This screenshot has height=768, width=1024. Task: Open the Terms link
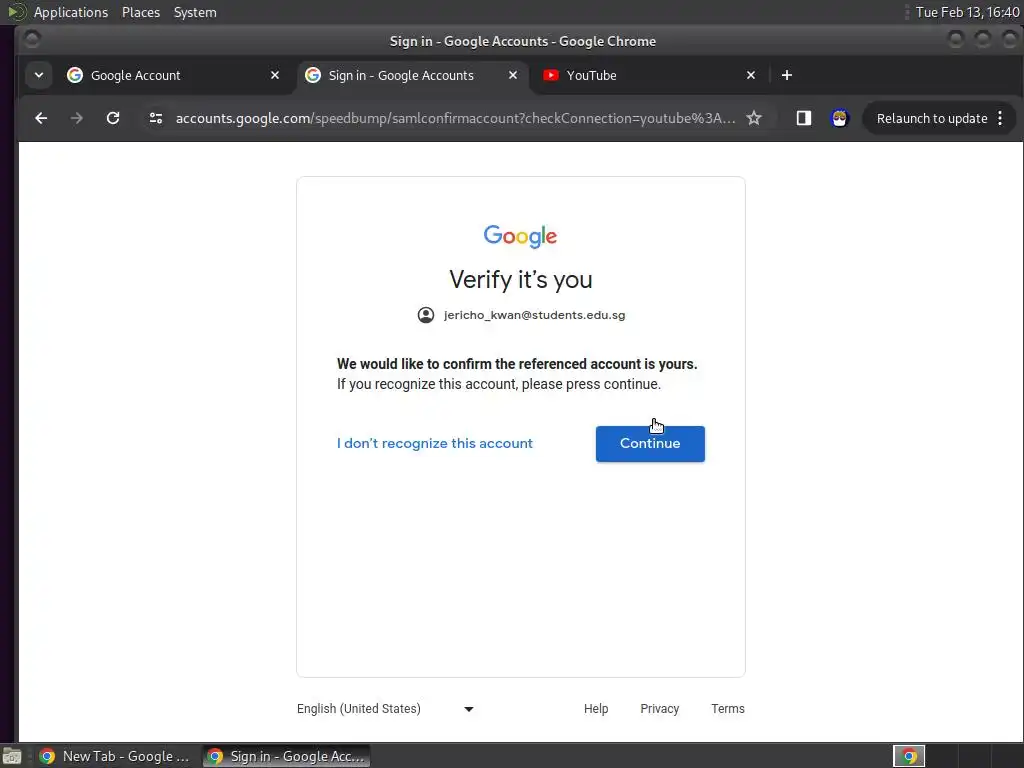tap(728, 709)
